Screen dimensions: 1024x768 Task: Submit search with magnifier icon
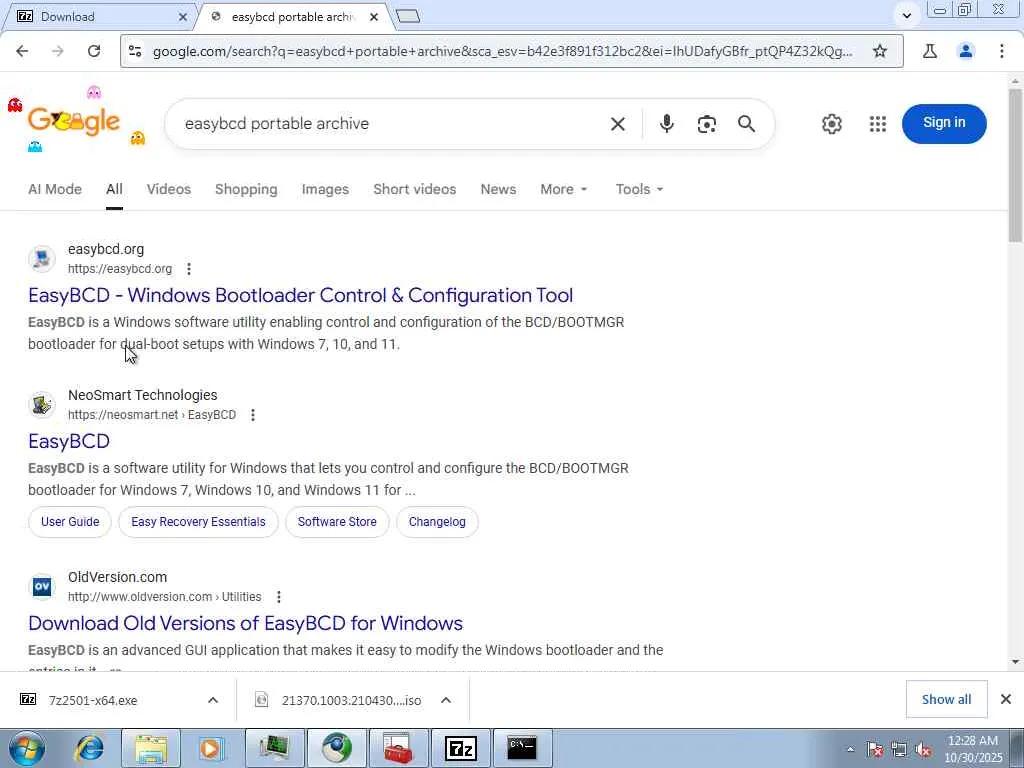click(746, 123)
